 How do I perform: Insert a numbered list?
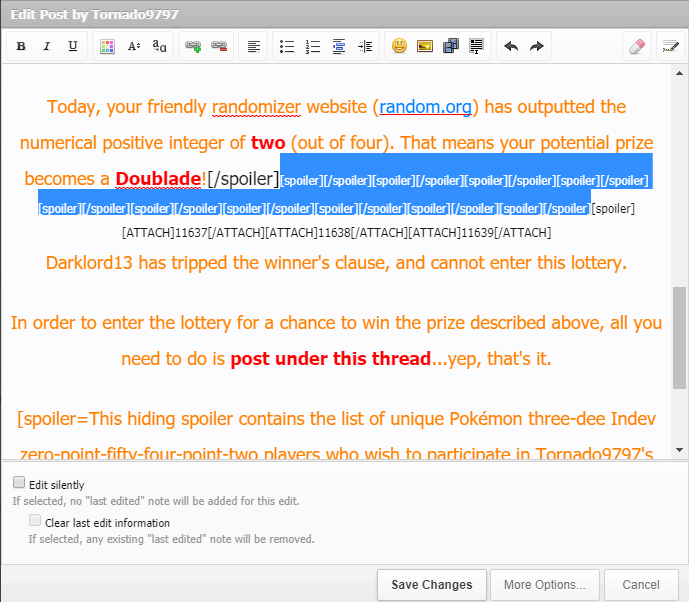(313, 47)
